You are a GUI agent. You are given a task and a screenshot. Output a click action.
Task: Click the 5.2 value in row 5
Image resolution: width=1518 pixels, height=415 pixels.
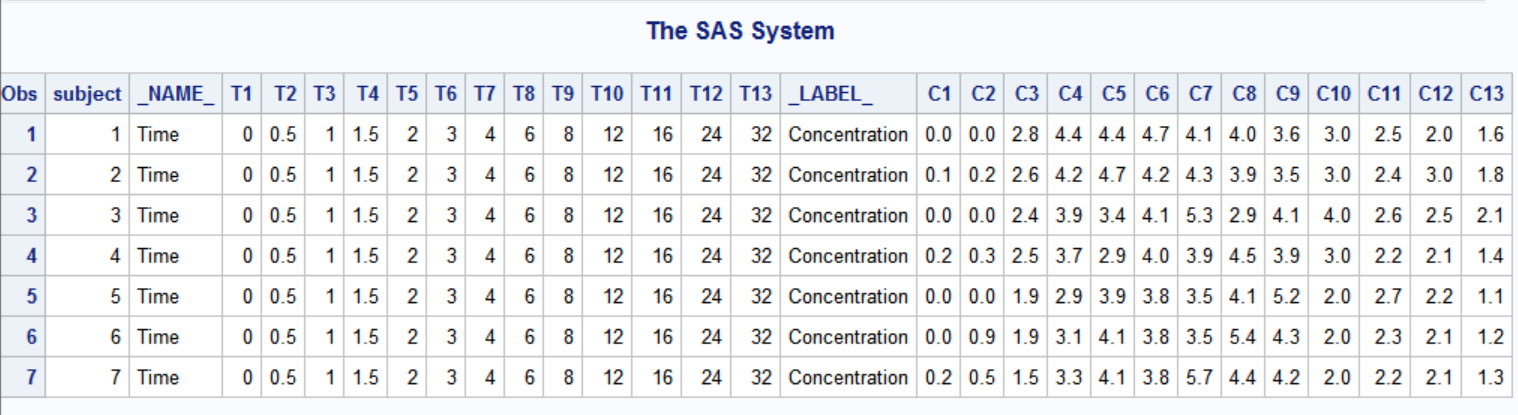(x=1287, y=296)
